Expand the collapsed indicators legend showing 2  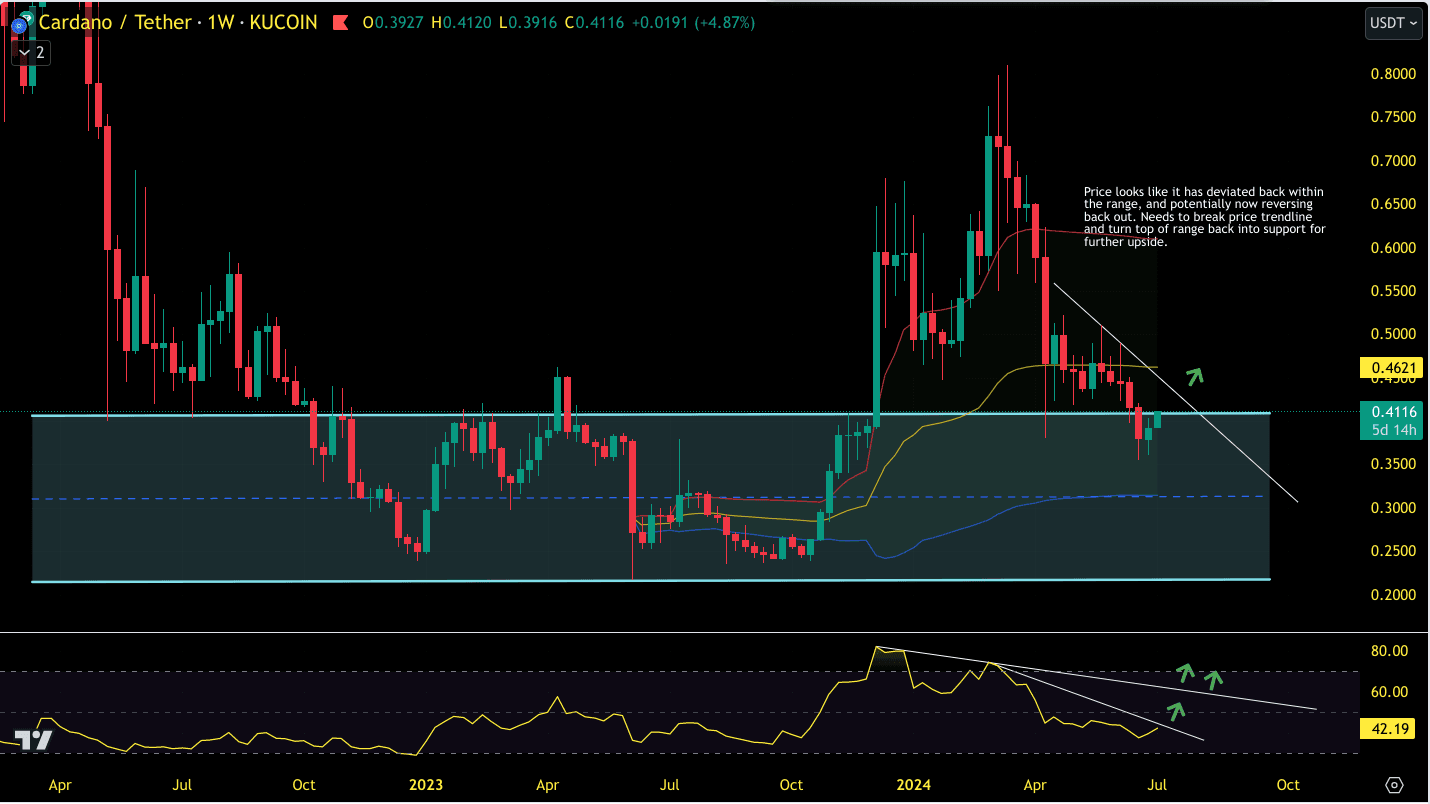30,52
